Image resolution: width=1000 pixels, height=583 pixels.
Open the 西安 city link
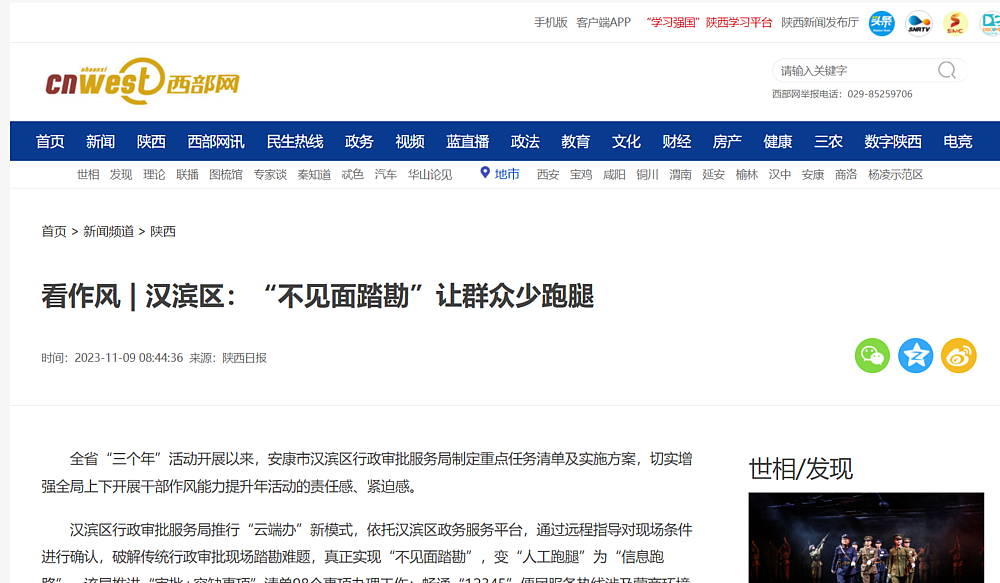coord(548,174)
